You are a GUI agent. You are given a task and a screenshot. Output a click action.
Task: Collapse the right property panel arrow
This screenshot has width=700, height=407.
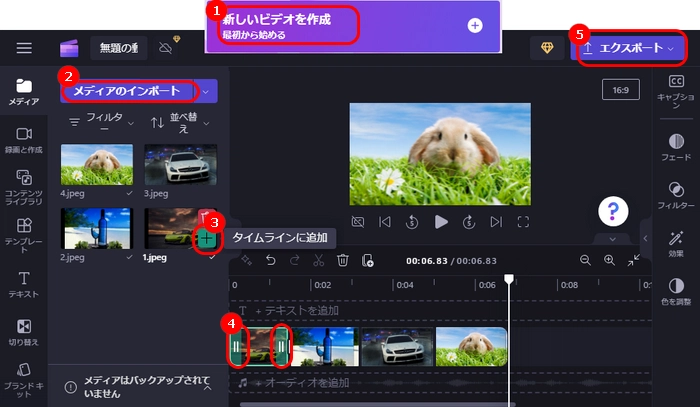pyautogui.click(x=646, y=238)
